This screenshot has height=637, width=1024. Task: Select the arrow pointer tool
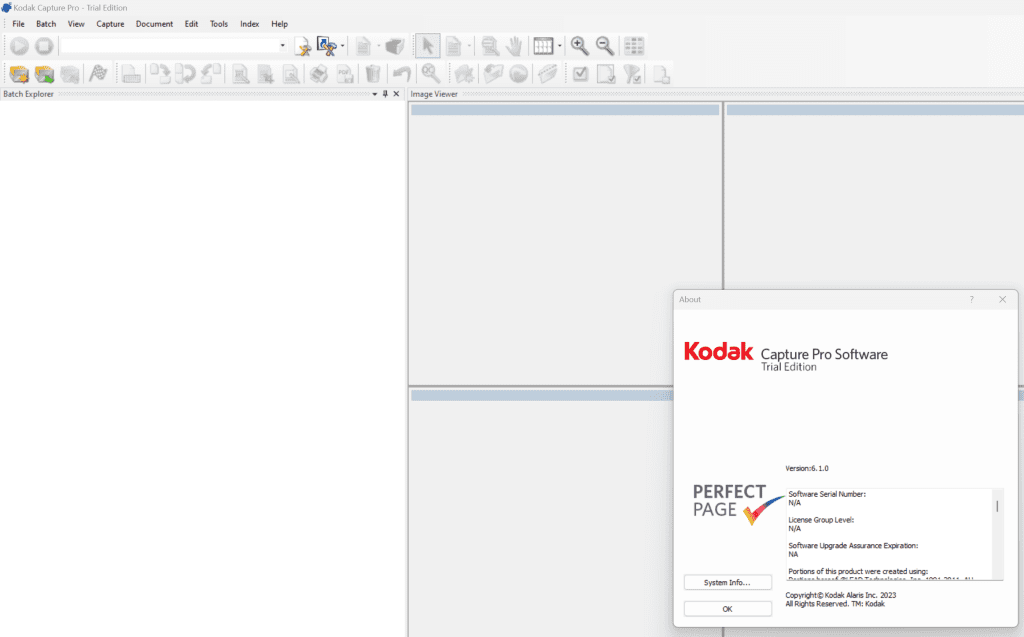pos(428,46)
